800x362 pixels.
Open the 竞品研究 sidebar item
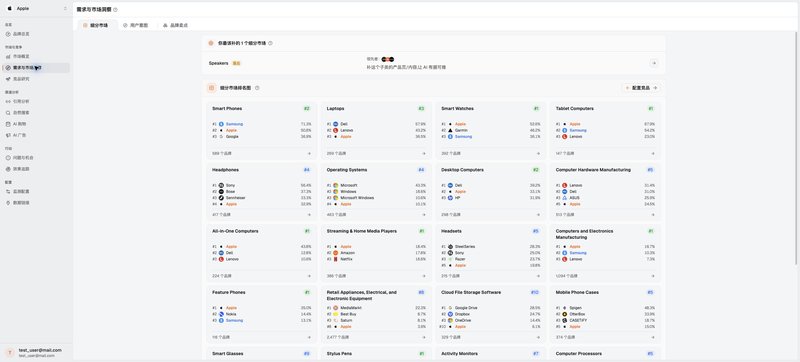coord(36,79)
